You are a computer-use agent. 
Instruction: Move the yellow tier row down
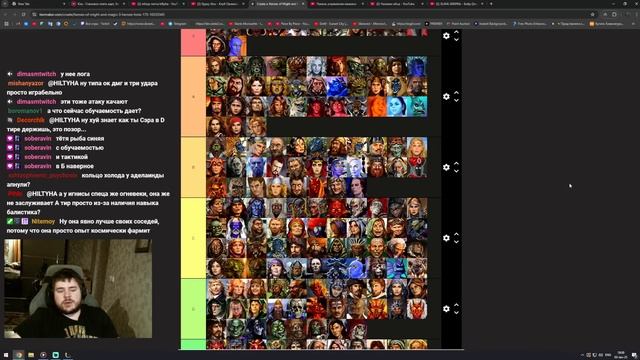coord(456,242)
